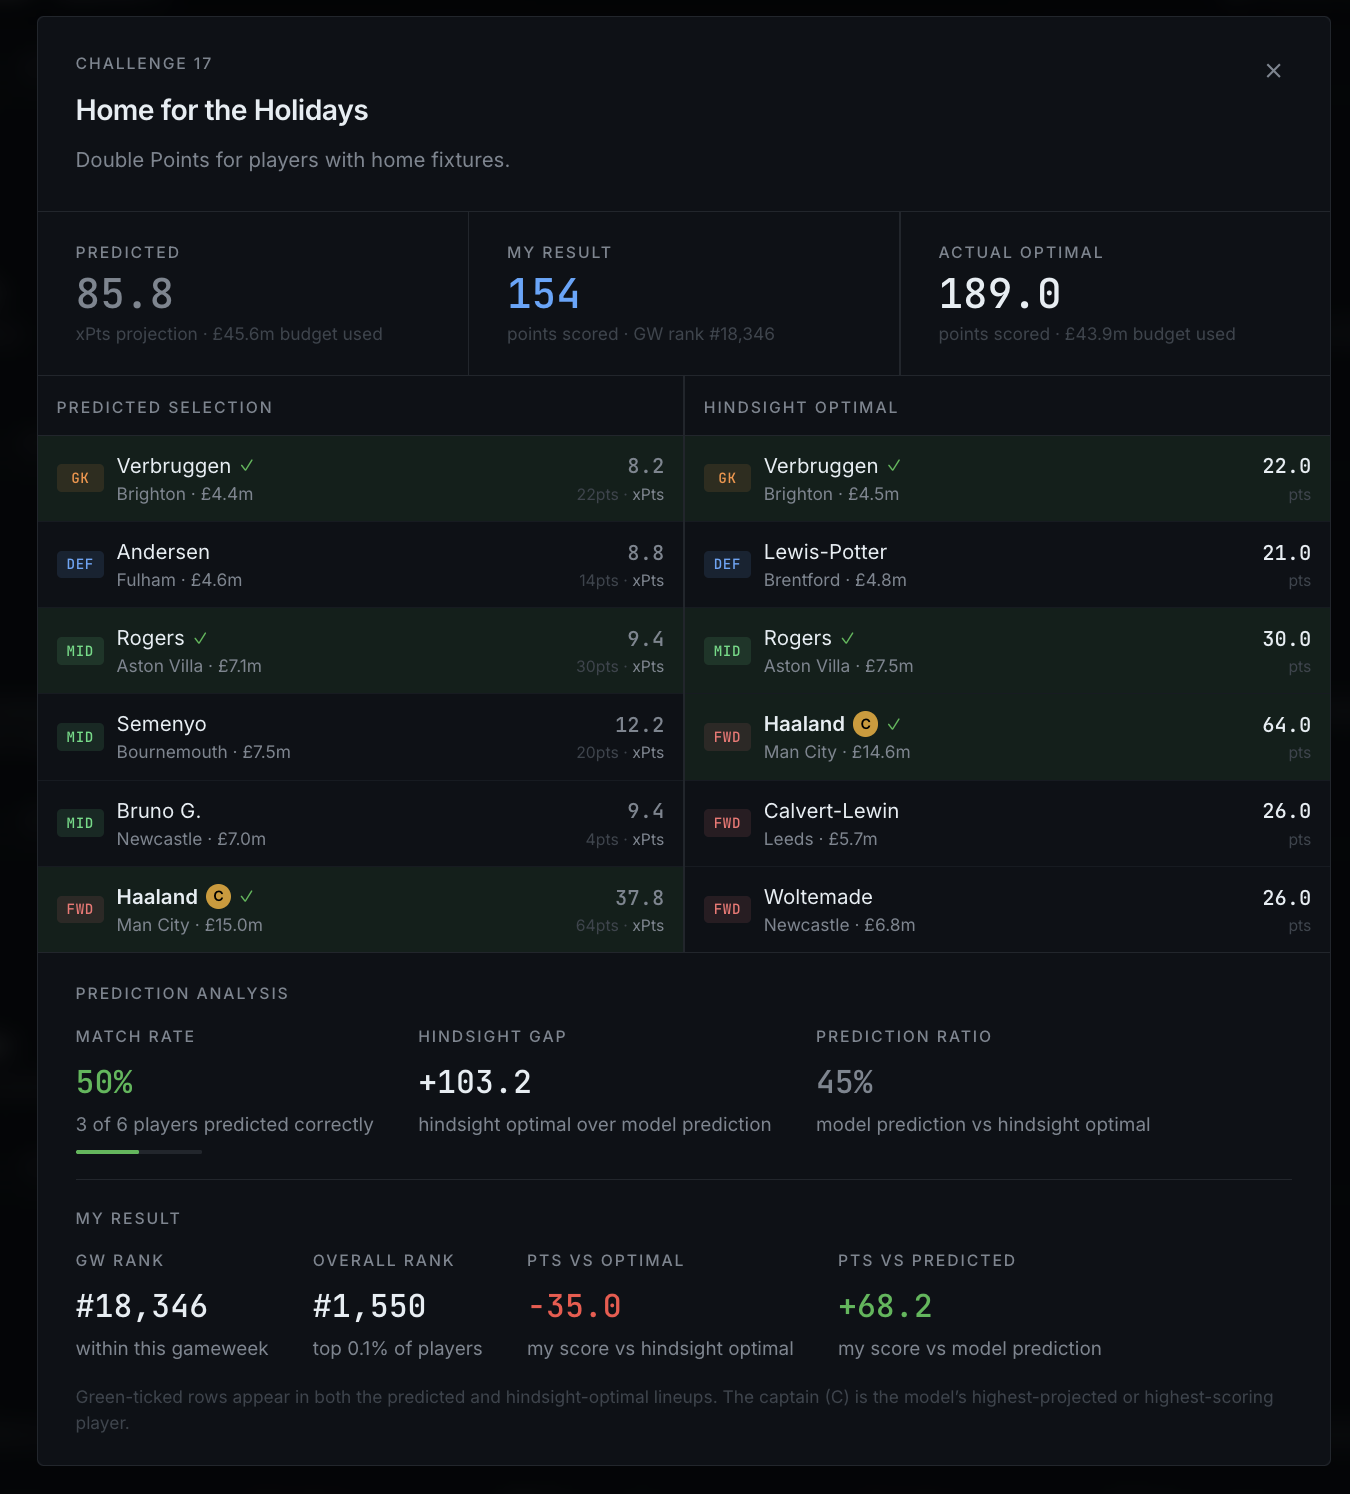Image resolution: width=1350 pixels, height=1494 pixels.
Task: Click the 64.0 pts for hindsight Haaland
Action: 1287,725
